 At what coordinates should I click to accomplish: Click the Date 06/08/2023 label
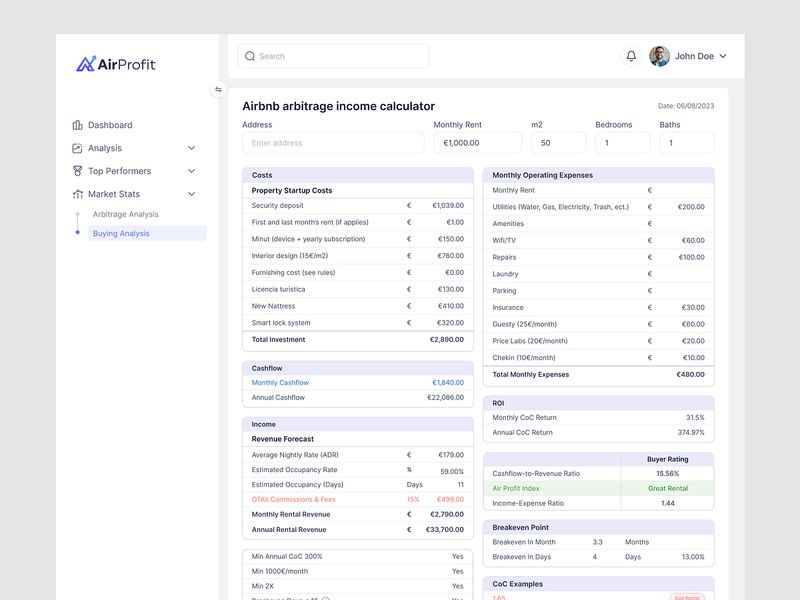click(686, 106)
